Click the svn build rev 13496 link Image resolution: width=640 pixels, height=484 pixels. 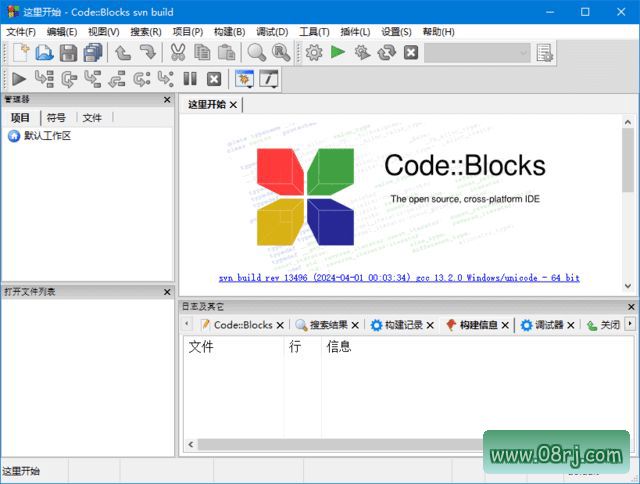[399, 277]
